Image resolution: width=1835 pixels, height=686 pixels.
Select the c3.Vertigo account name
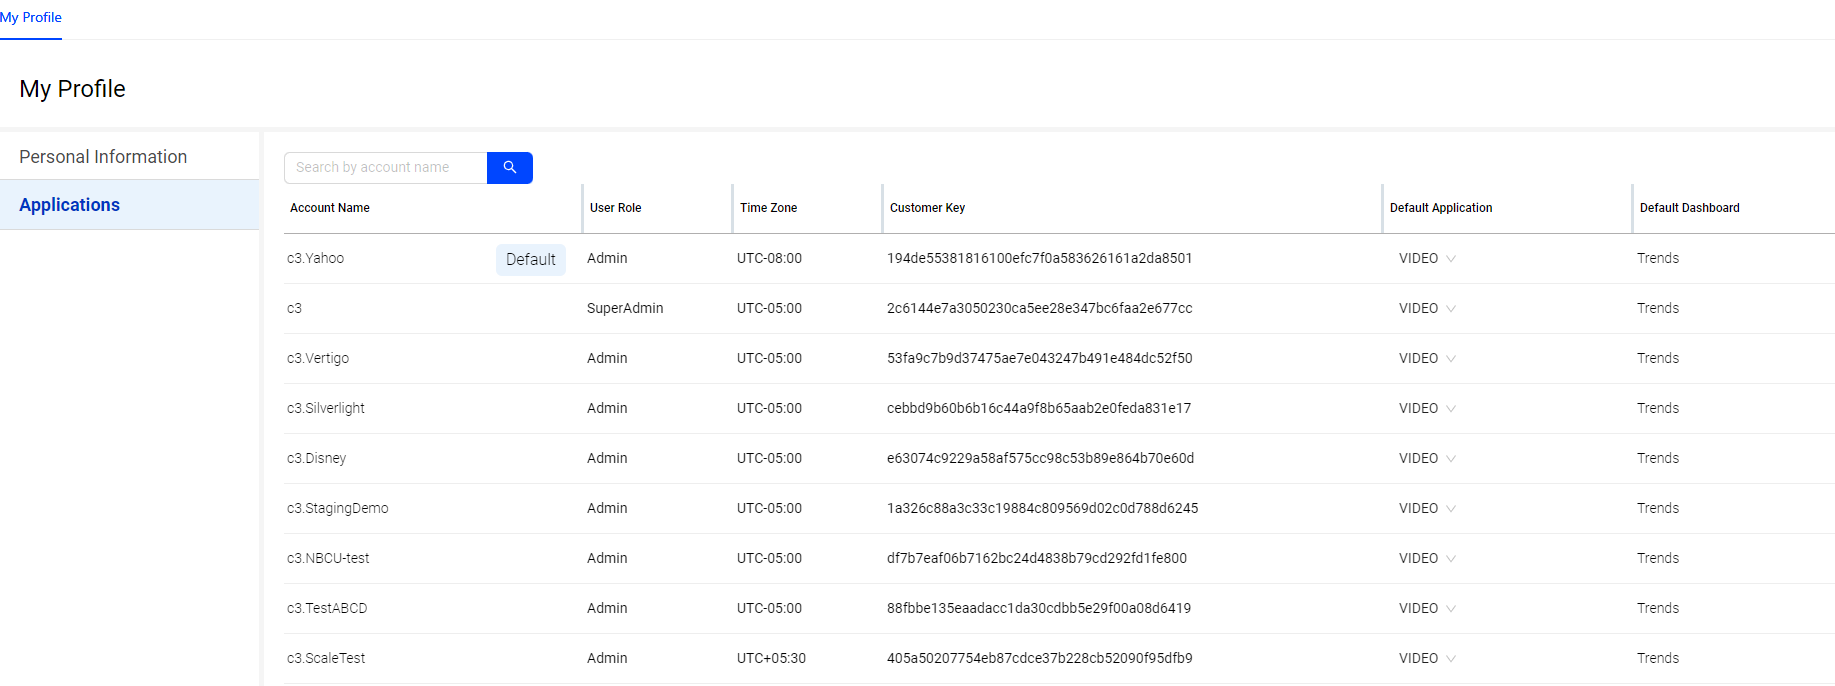(318, 358)
